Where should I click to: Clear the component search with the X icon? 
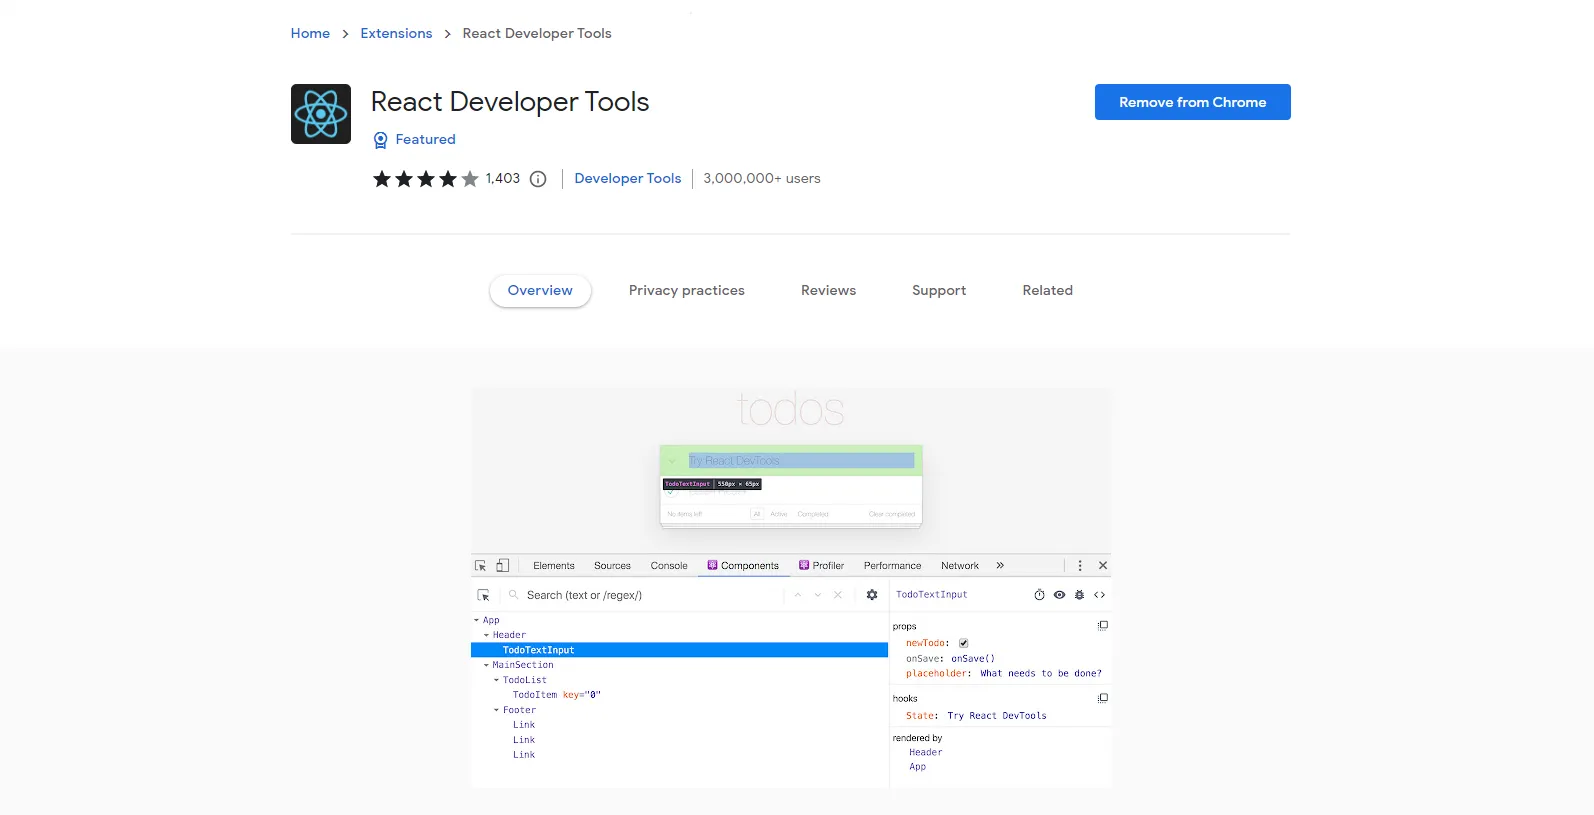(838, 595)
